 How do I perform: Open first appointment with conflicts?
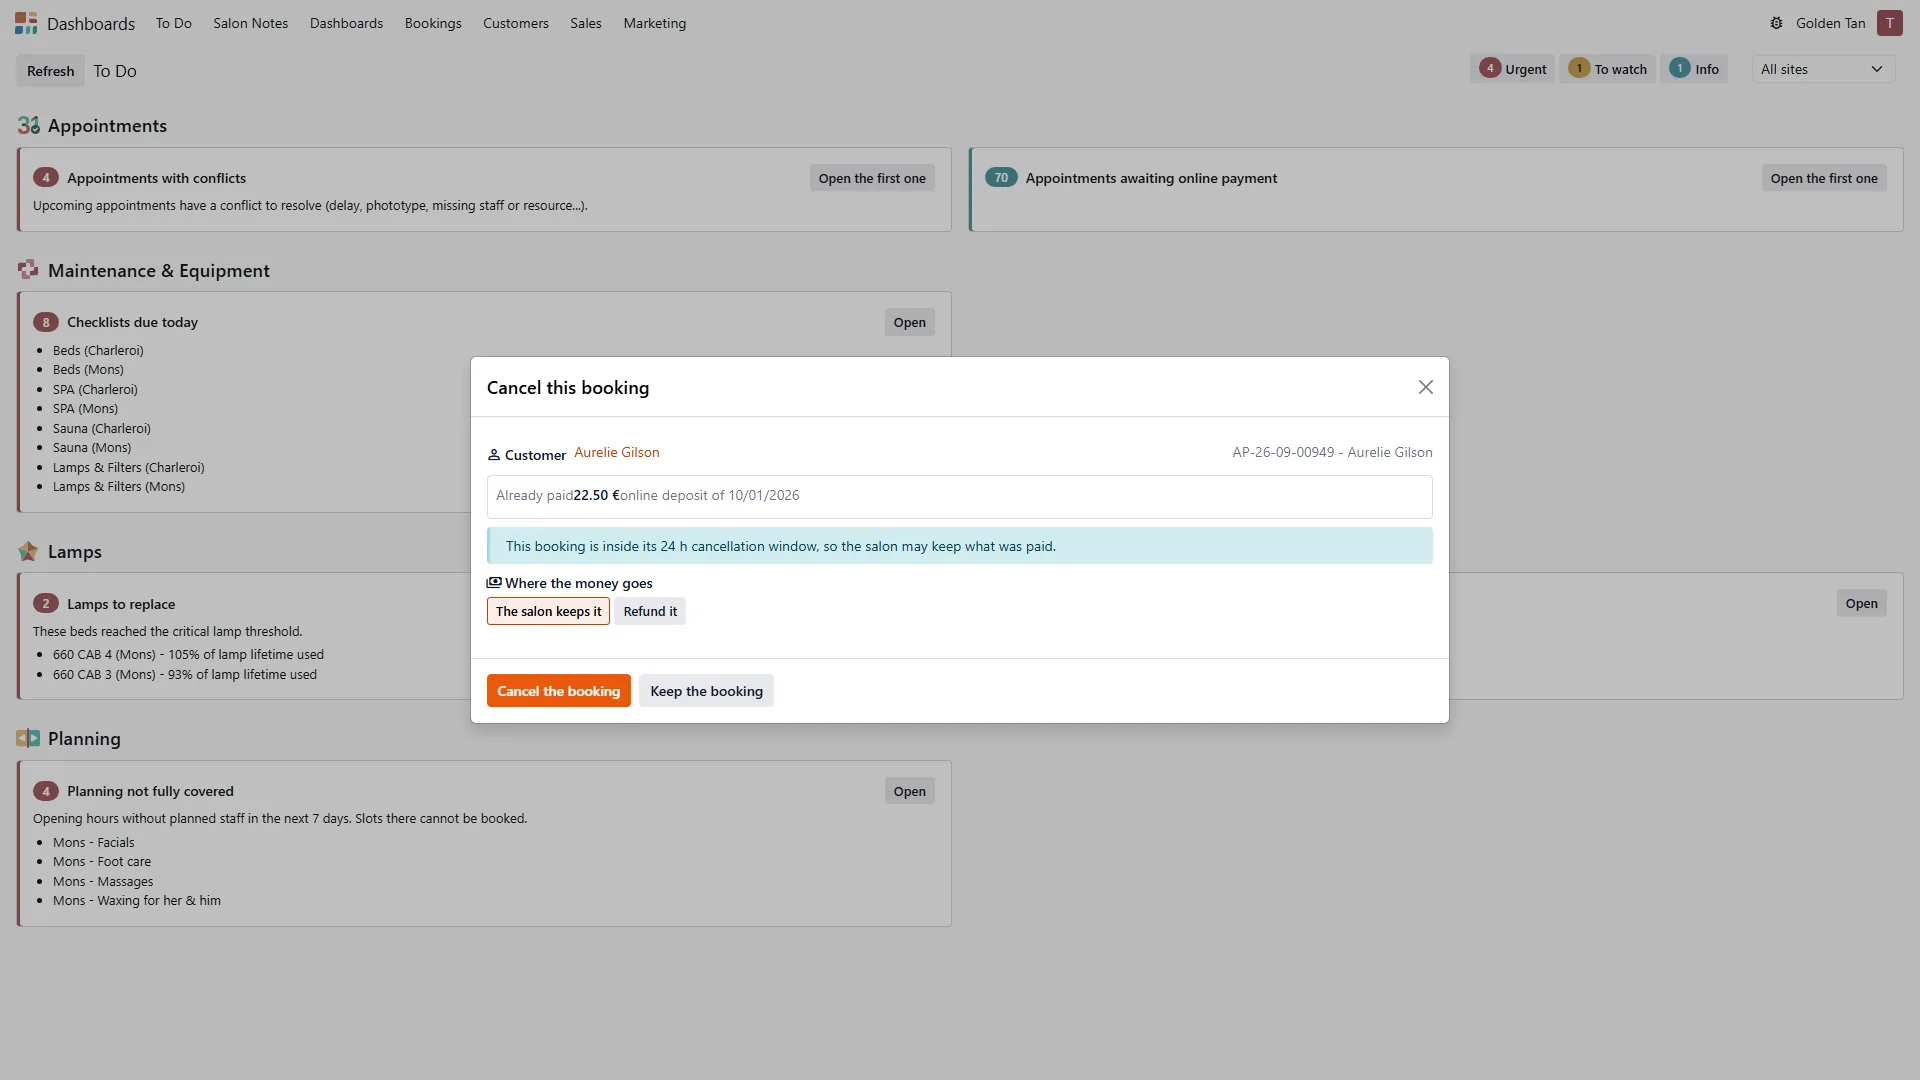872,178
